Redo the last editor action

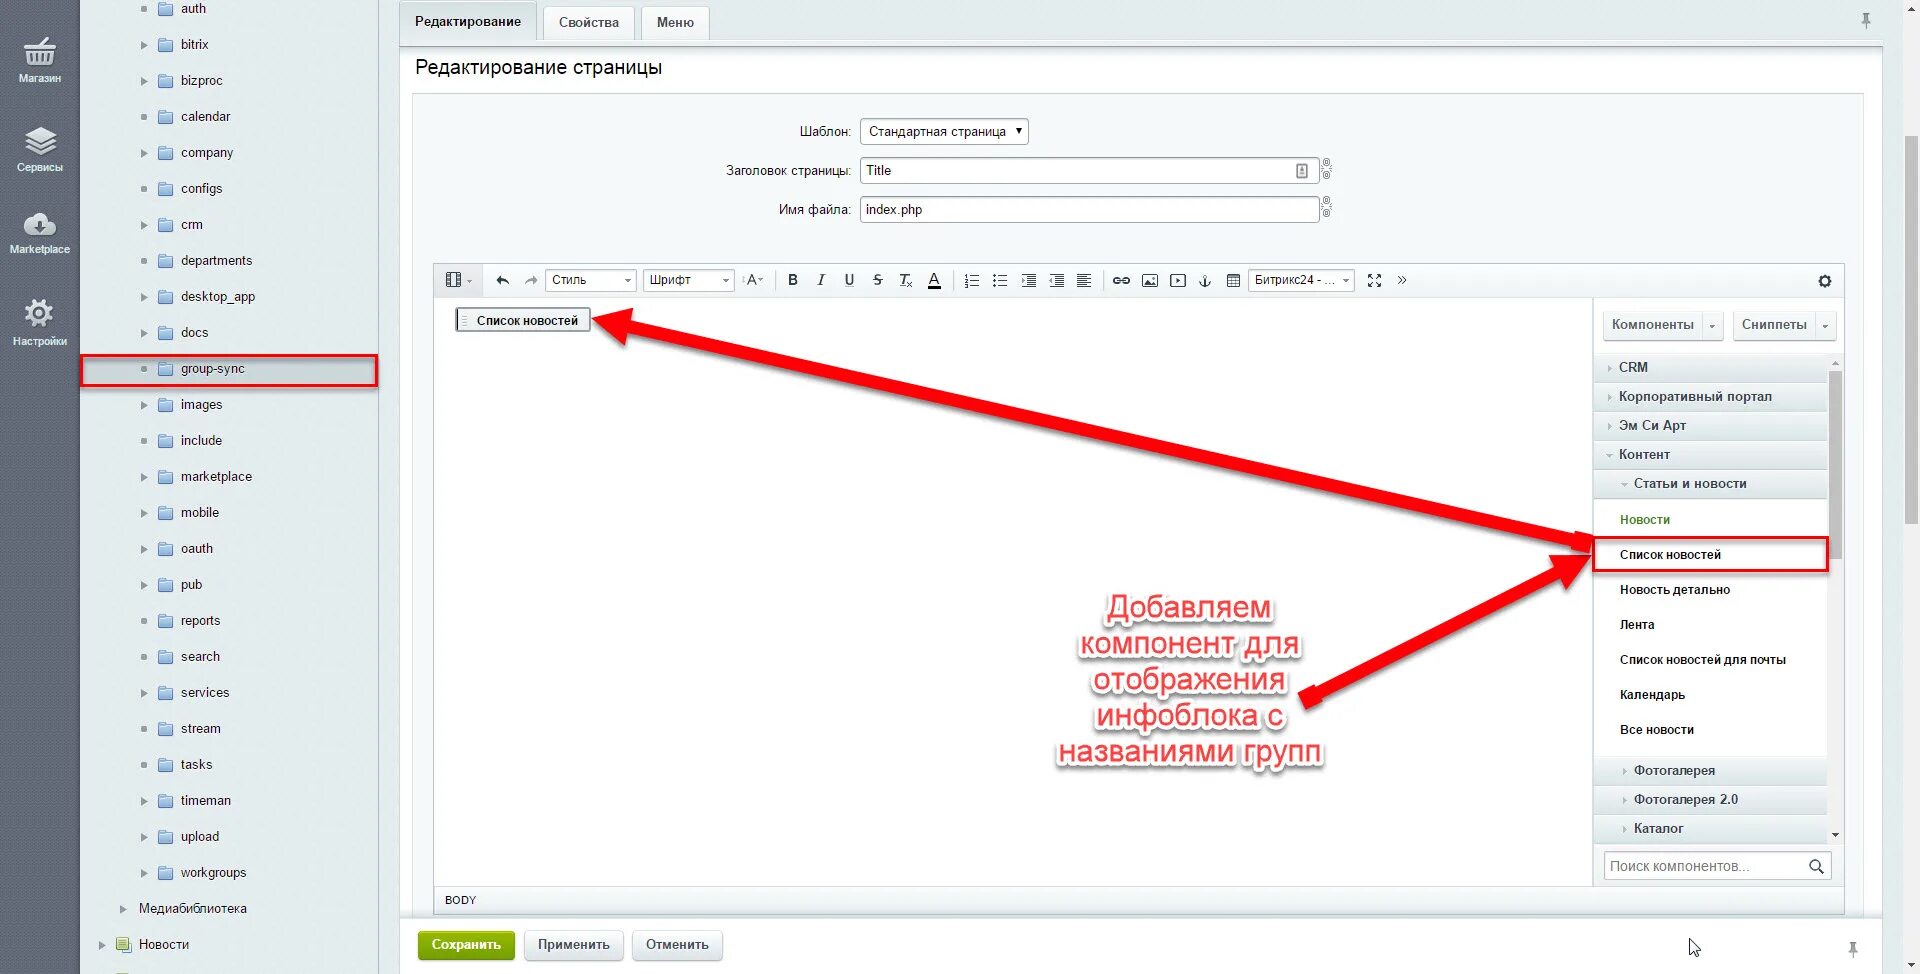531,280
